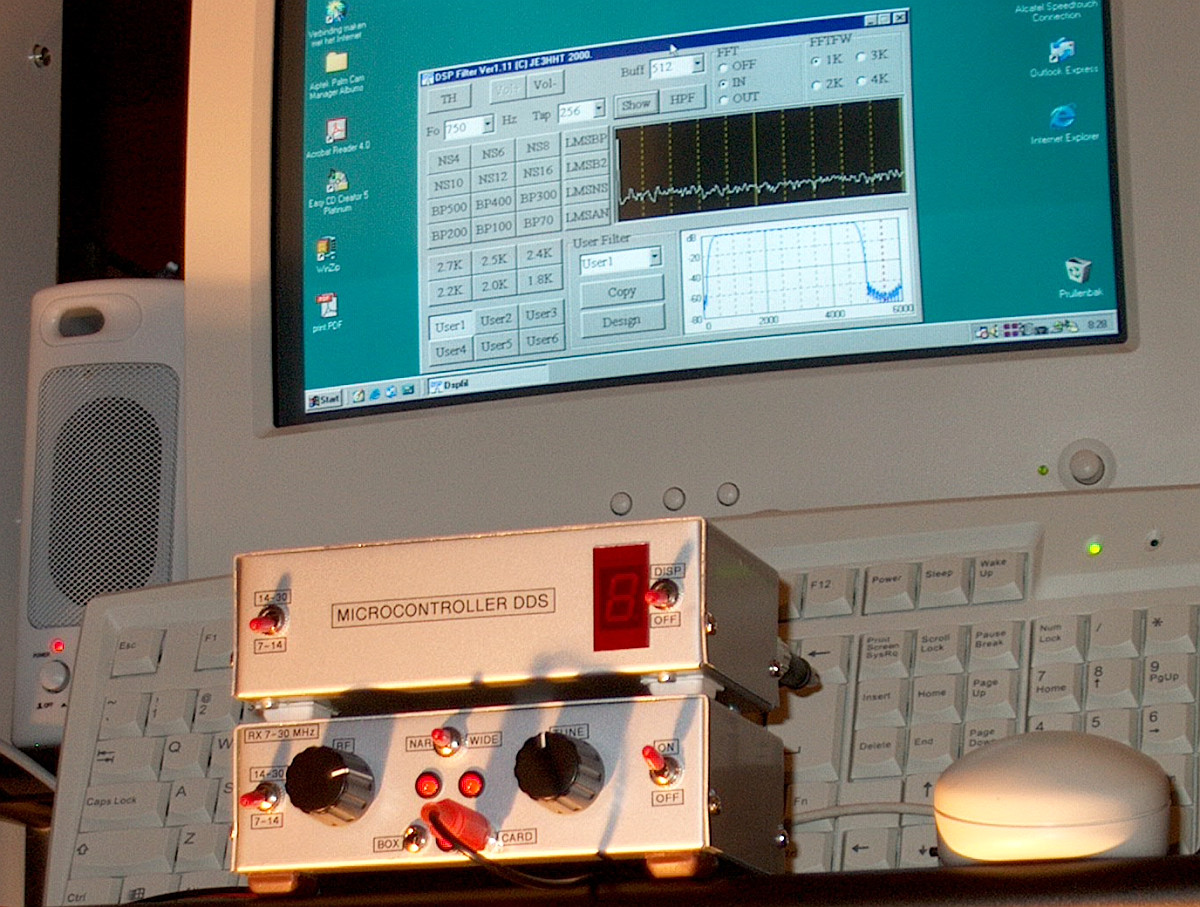
Task: Open the Buff 512 dropdown
Action: 697,65
